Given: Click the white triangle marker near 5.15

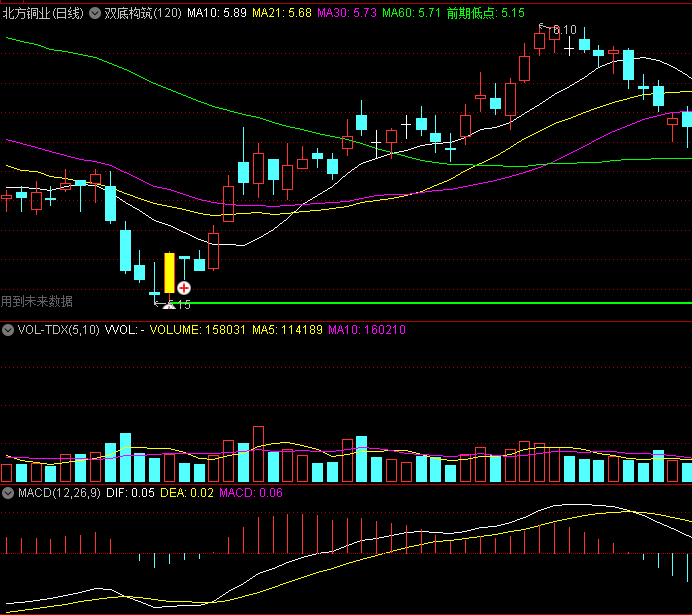Looking at the screenshot, I should [169, 305].
